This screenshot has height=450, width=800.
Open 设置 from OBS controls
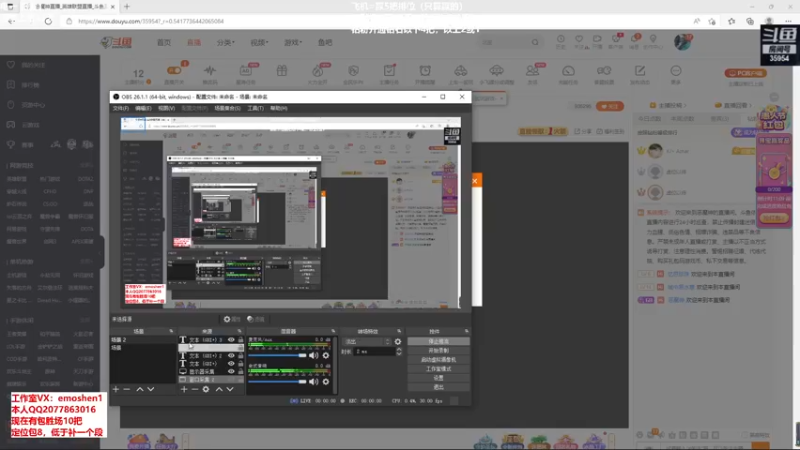(439, 378)
